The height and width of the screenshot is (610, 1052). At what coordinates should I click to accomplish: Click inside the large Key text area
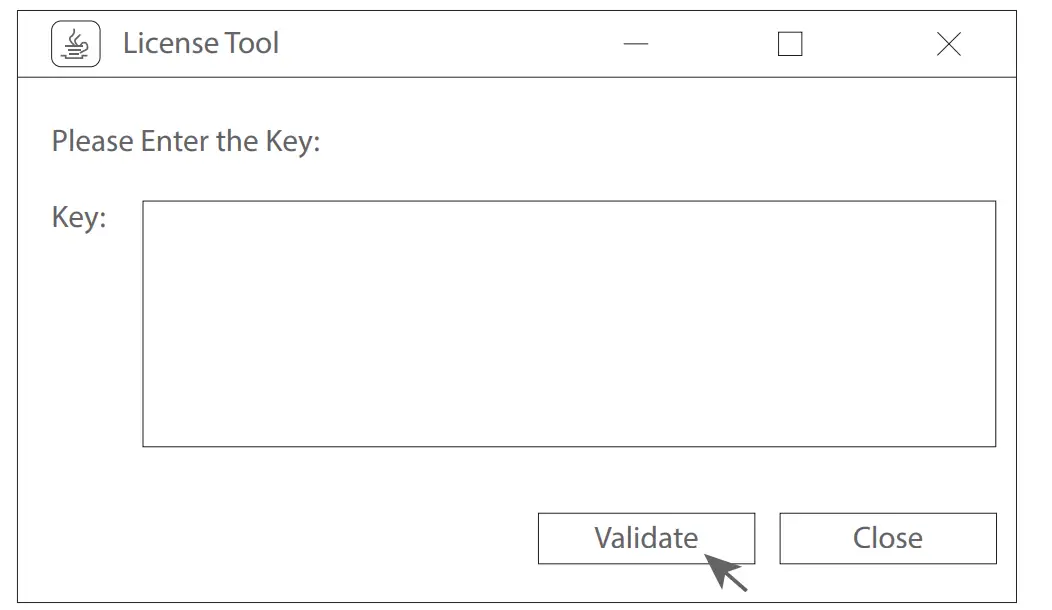click(x=568, y=323)
